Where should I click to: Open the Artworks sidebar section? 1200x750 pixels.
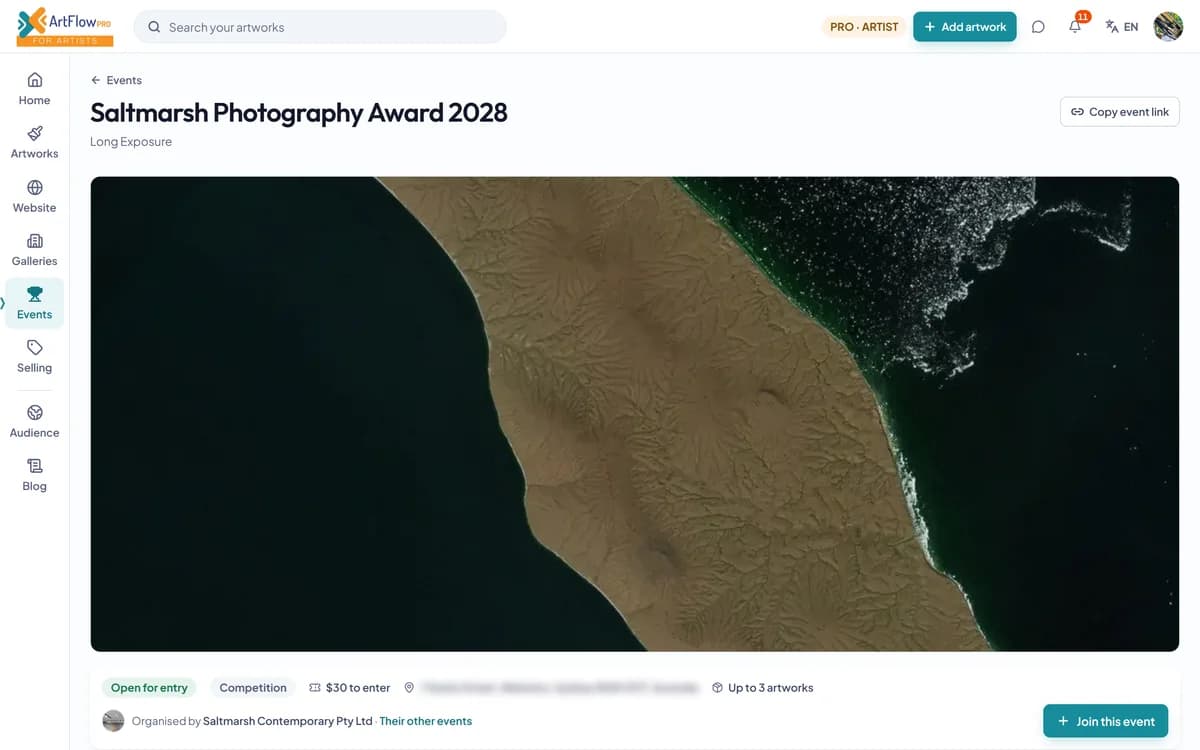[x=34, y=142]
